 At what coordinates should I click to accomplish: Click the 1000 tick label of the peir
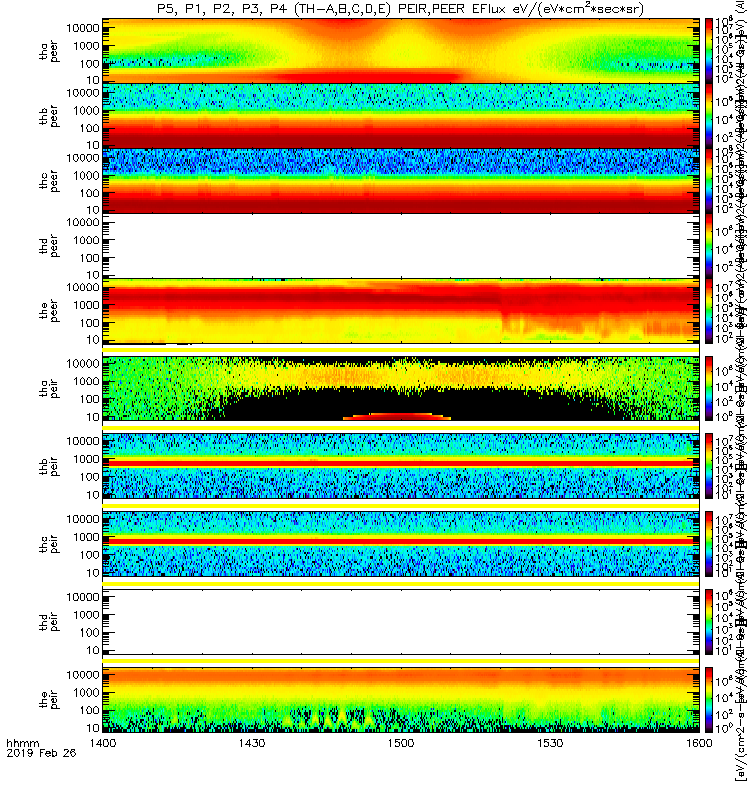[x=86, y=692]
